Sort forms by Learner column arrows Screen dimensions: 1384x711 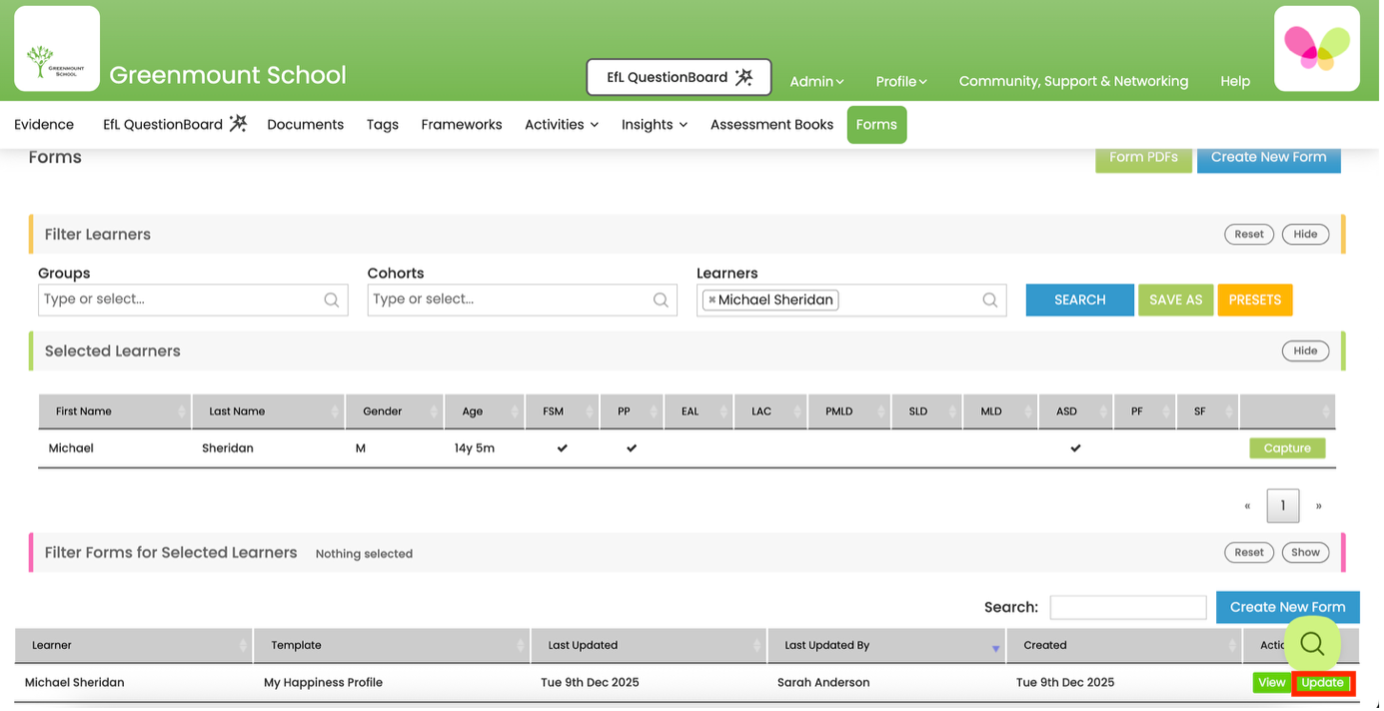click(x=243, y=648)
